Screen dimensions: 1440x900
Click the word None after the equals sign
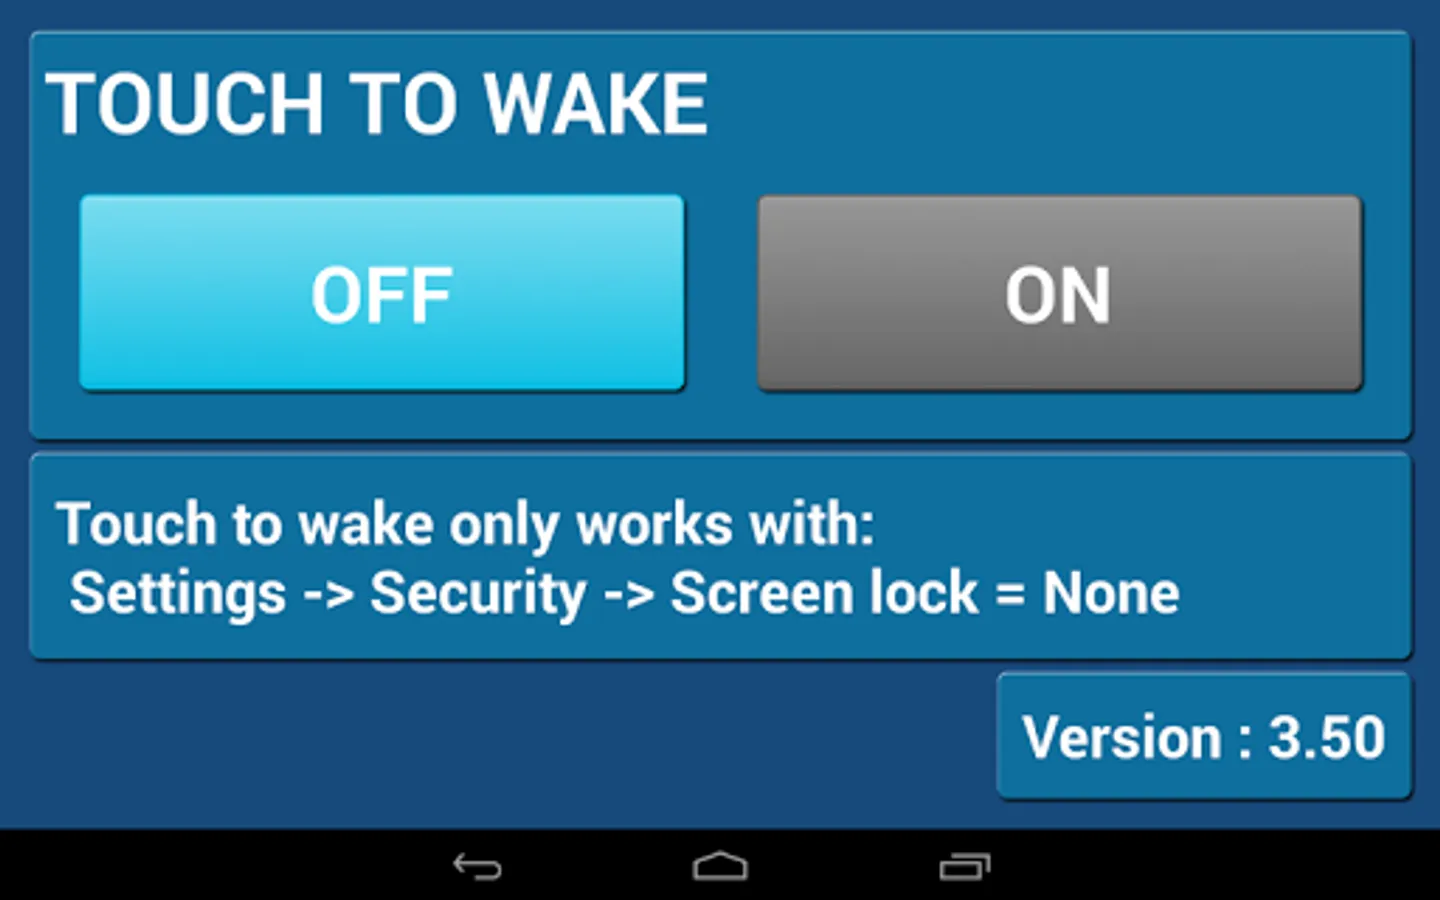(1111, 593)
